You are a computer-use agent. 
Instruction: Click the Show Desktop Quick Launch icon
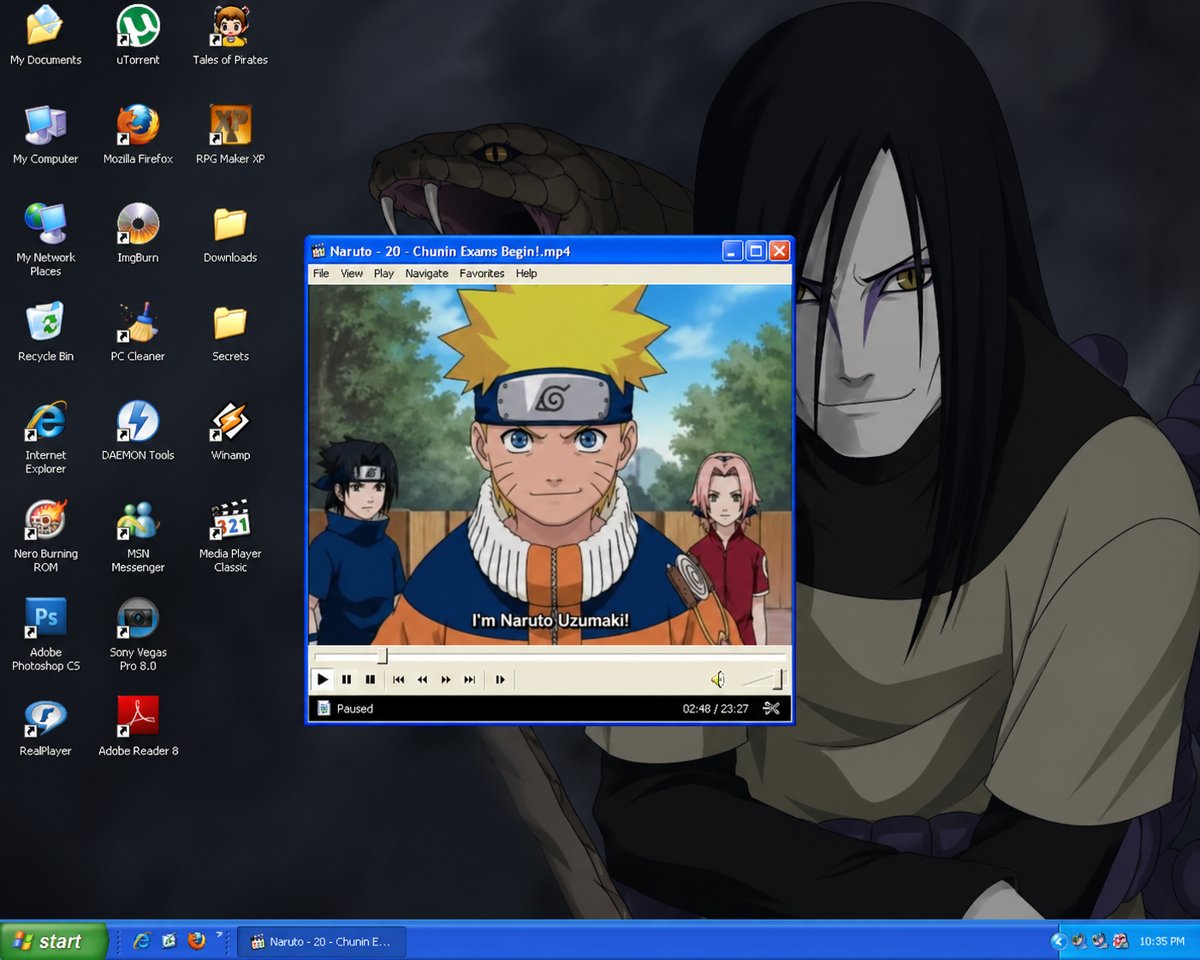(169, 941)
